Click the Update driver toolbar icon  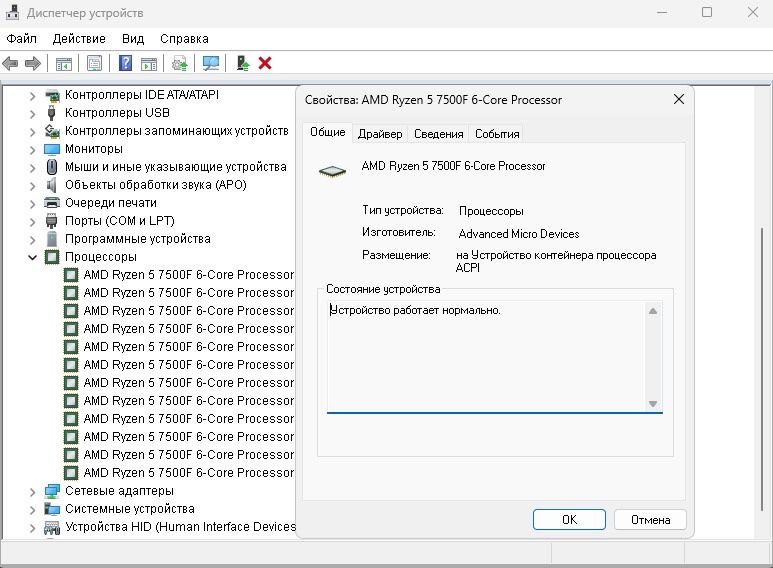179,64
